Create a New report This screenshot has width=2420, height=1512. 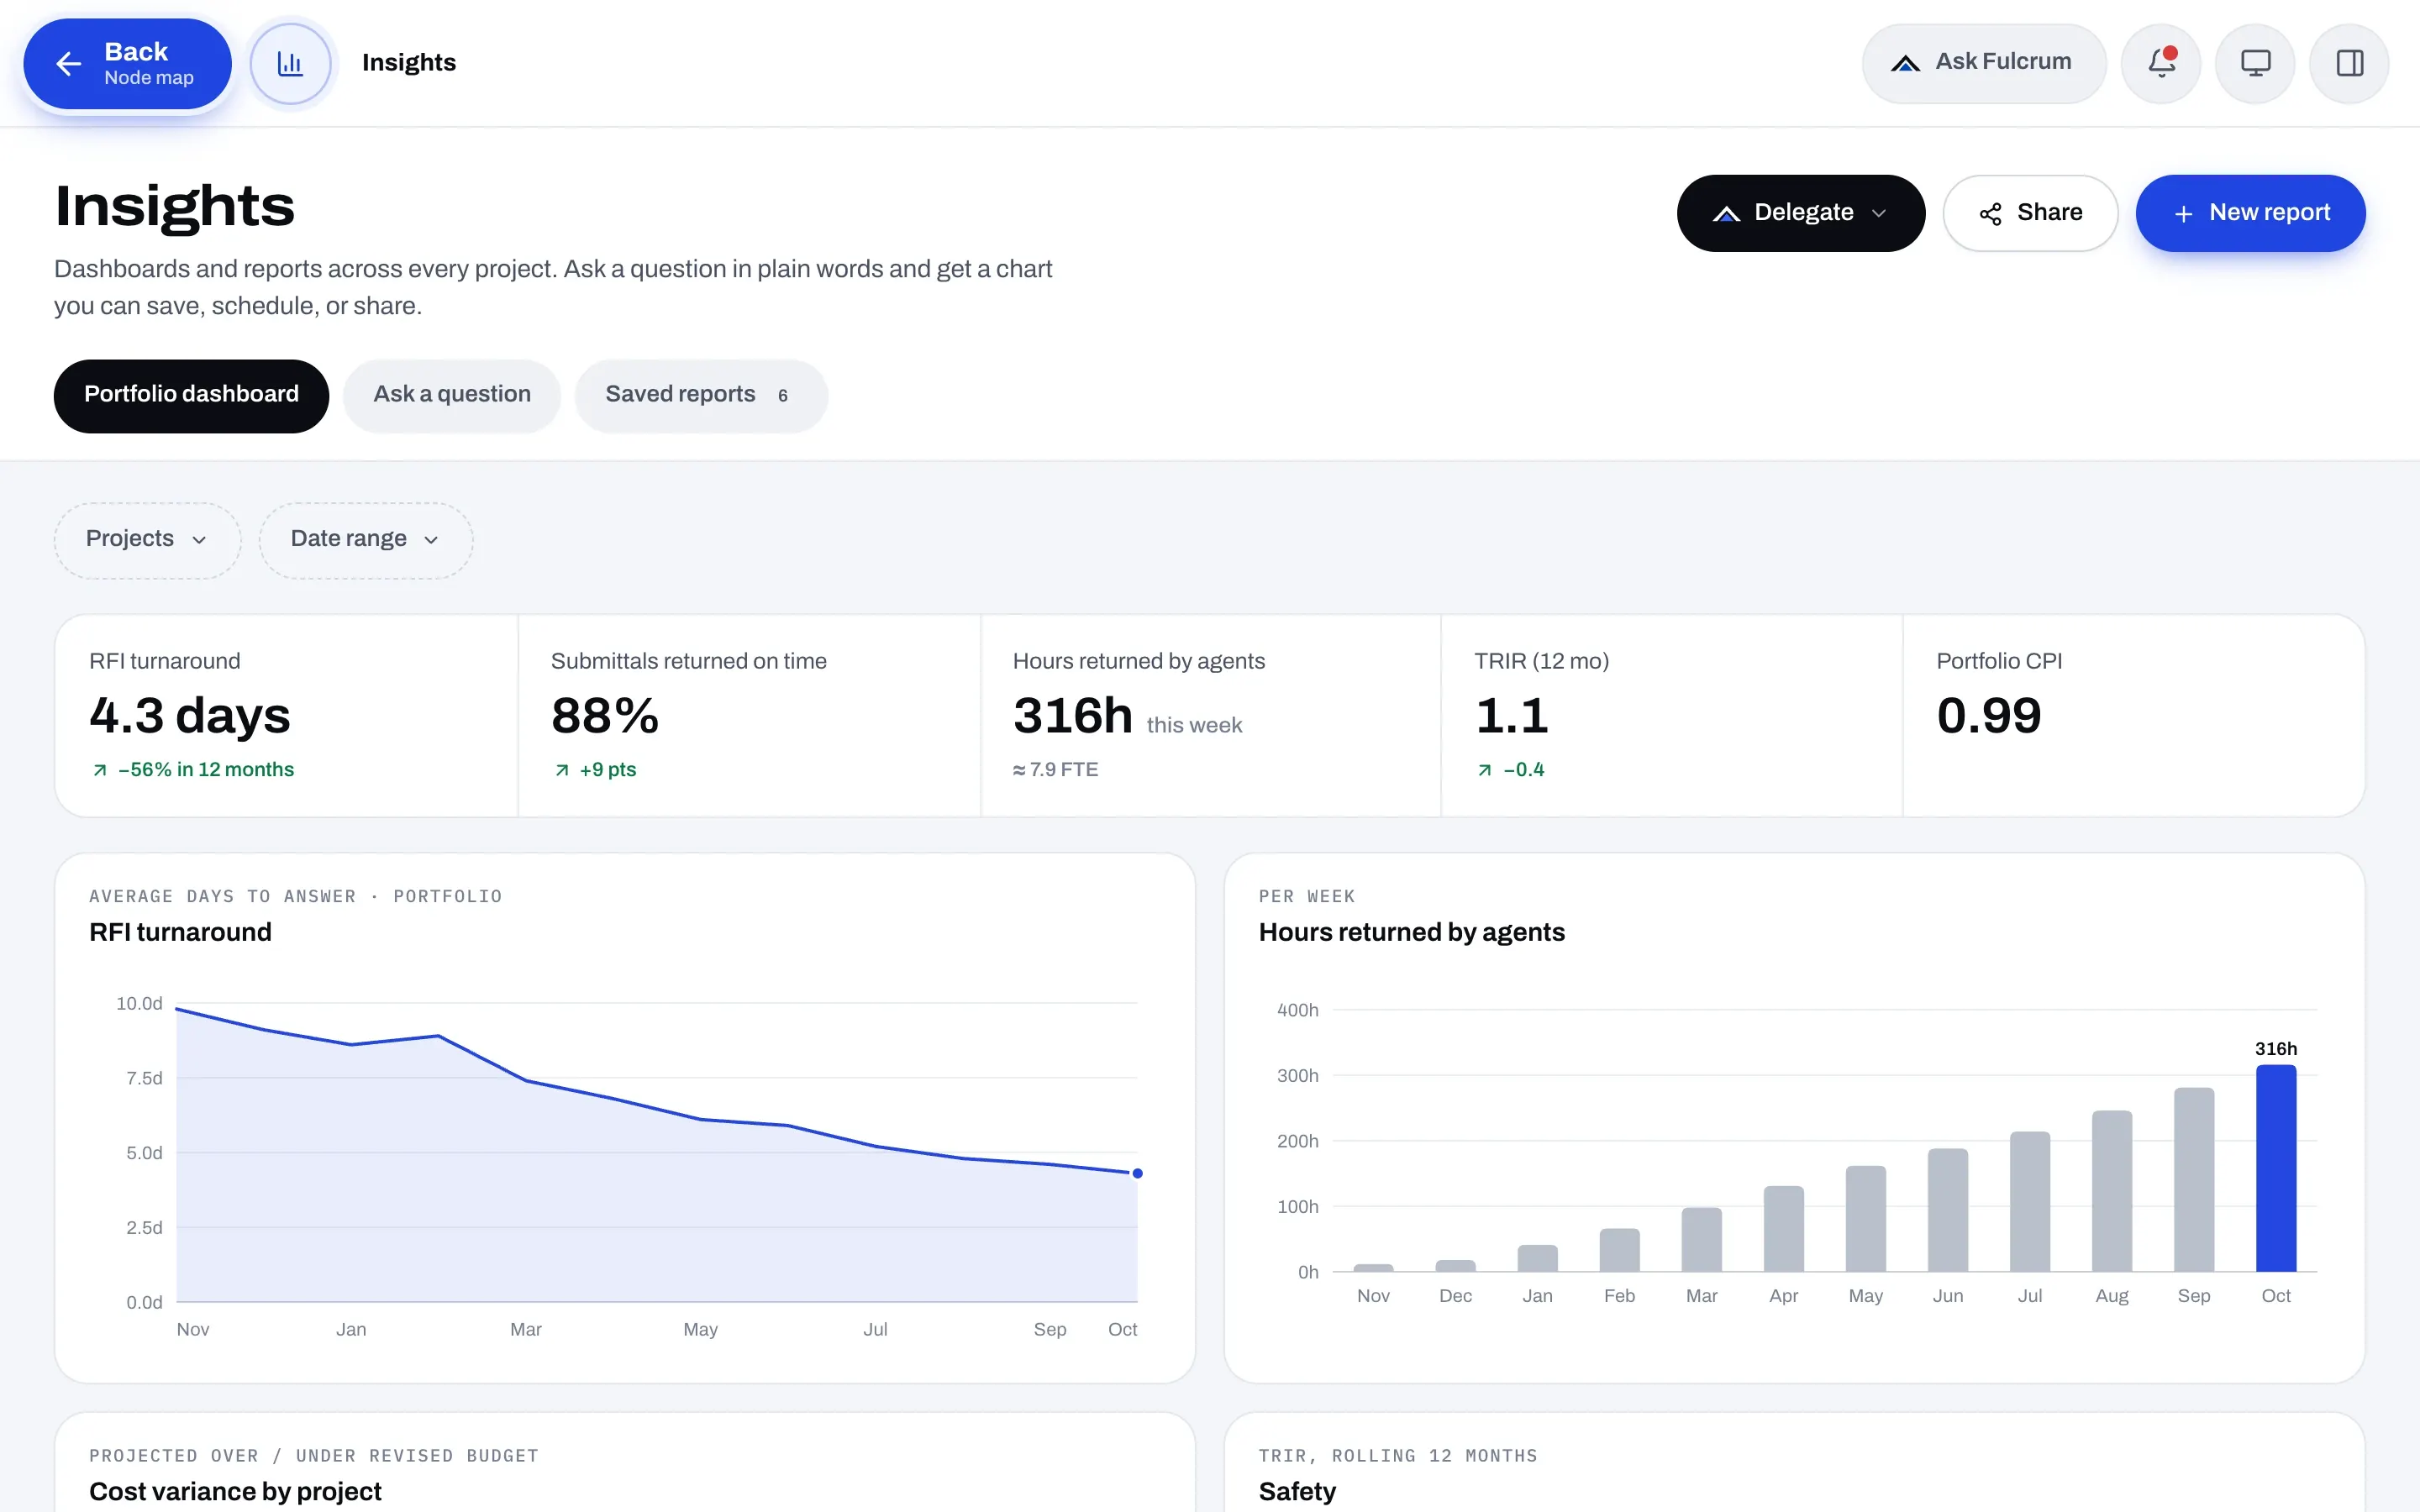[2250, 213]
